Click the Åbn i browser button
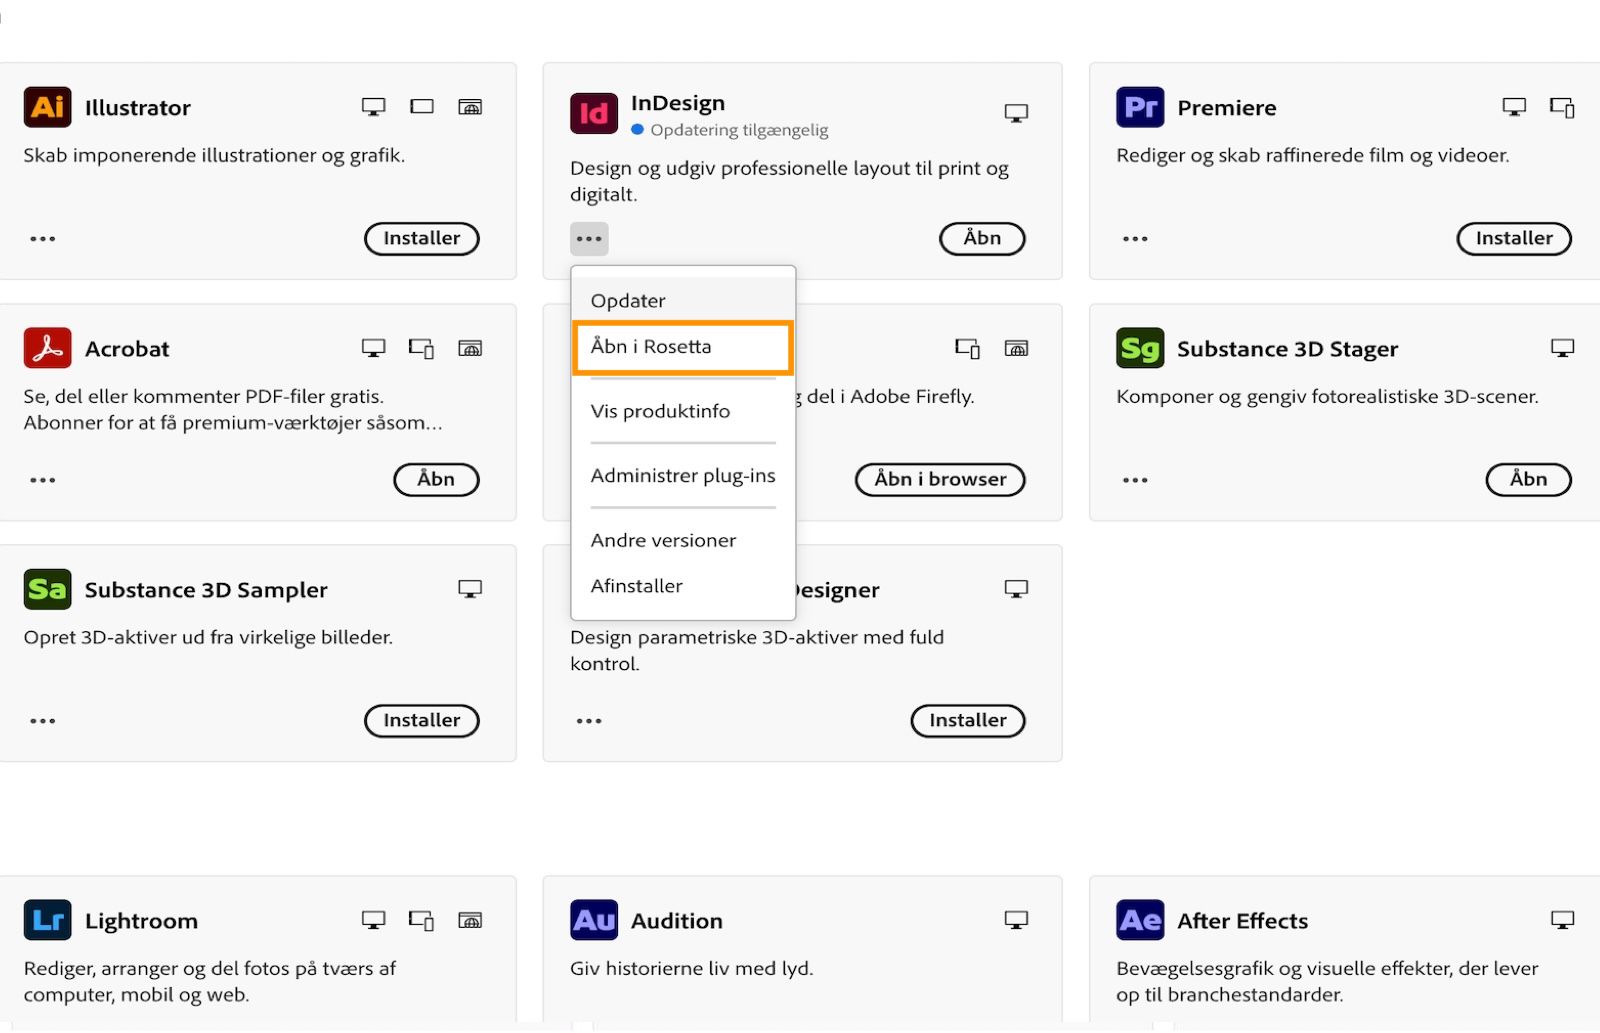This screenshot has width=1600, height=1033. coord(940,479)
